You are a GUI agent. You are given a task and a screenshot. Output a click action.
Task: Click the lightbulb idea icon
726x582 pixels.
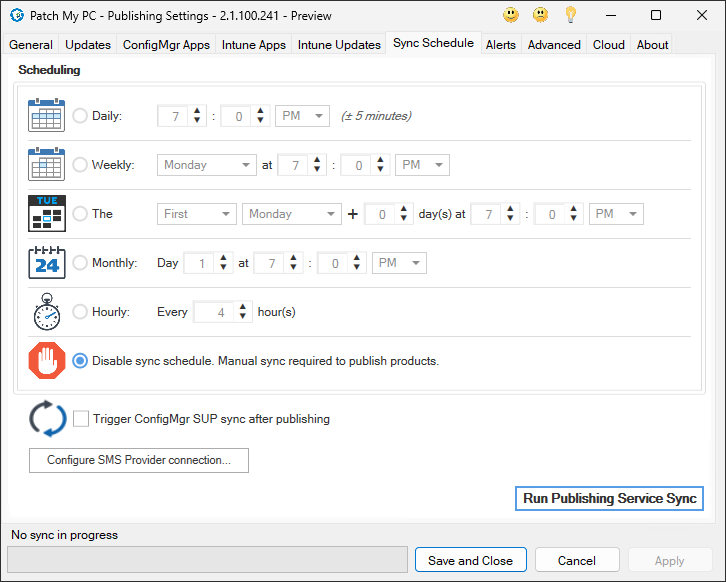pyautogui.click(x=570, y=15)
